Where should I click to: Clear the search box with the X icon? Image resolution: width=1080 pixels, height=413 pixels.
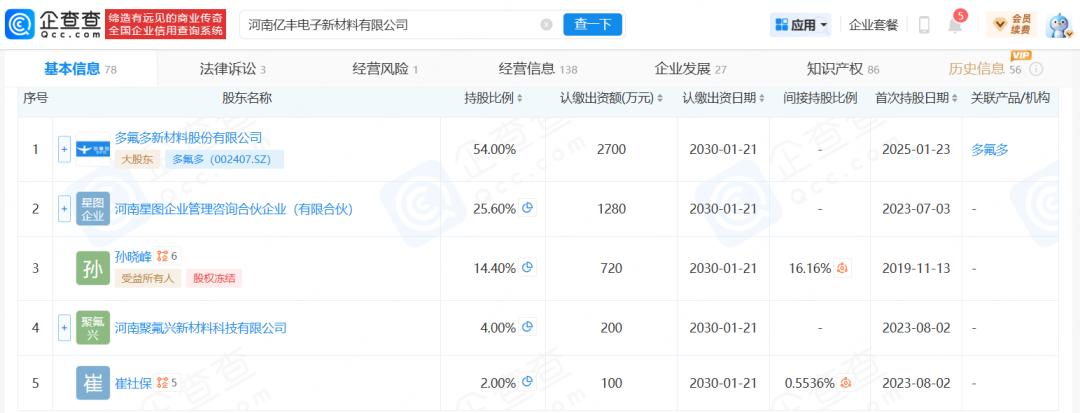(x=546, y=25)
